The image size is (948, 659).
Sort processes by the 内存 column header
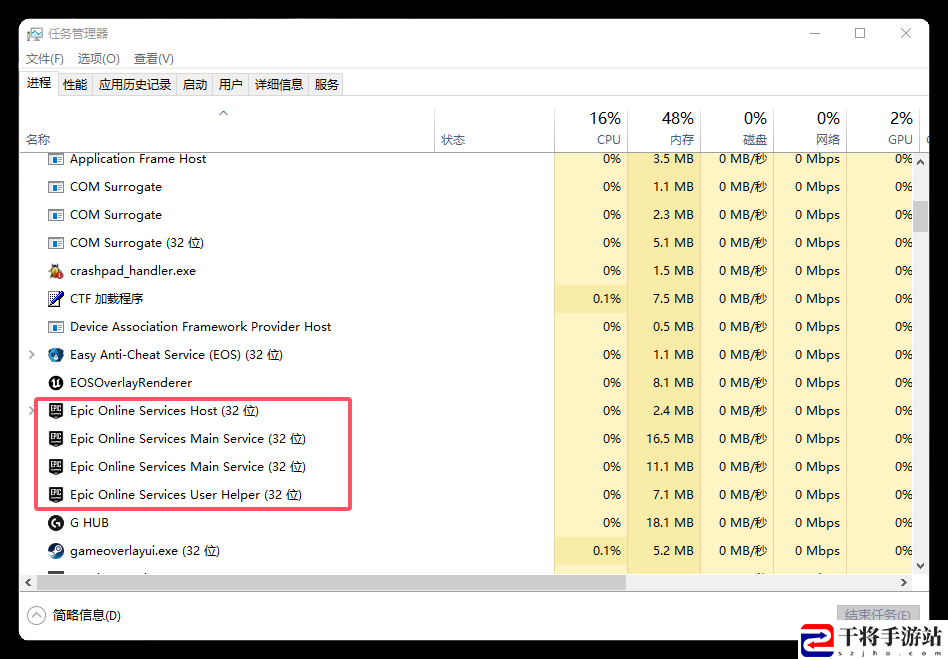click(x=664, y=128)
